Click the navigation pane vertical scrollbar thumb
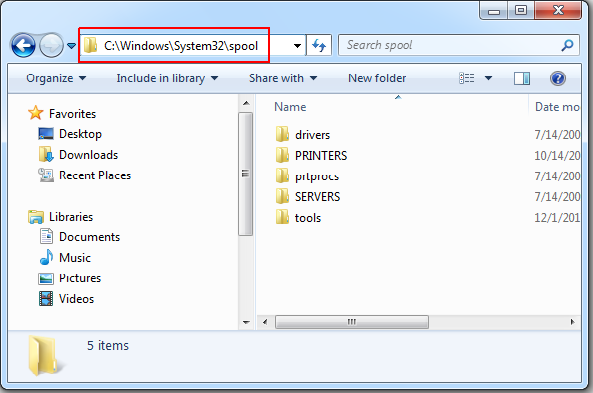This screenshot has height=393, width=593. pyautogui.click(x=246, y=174)
